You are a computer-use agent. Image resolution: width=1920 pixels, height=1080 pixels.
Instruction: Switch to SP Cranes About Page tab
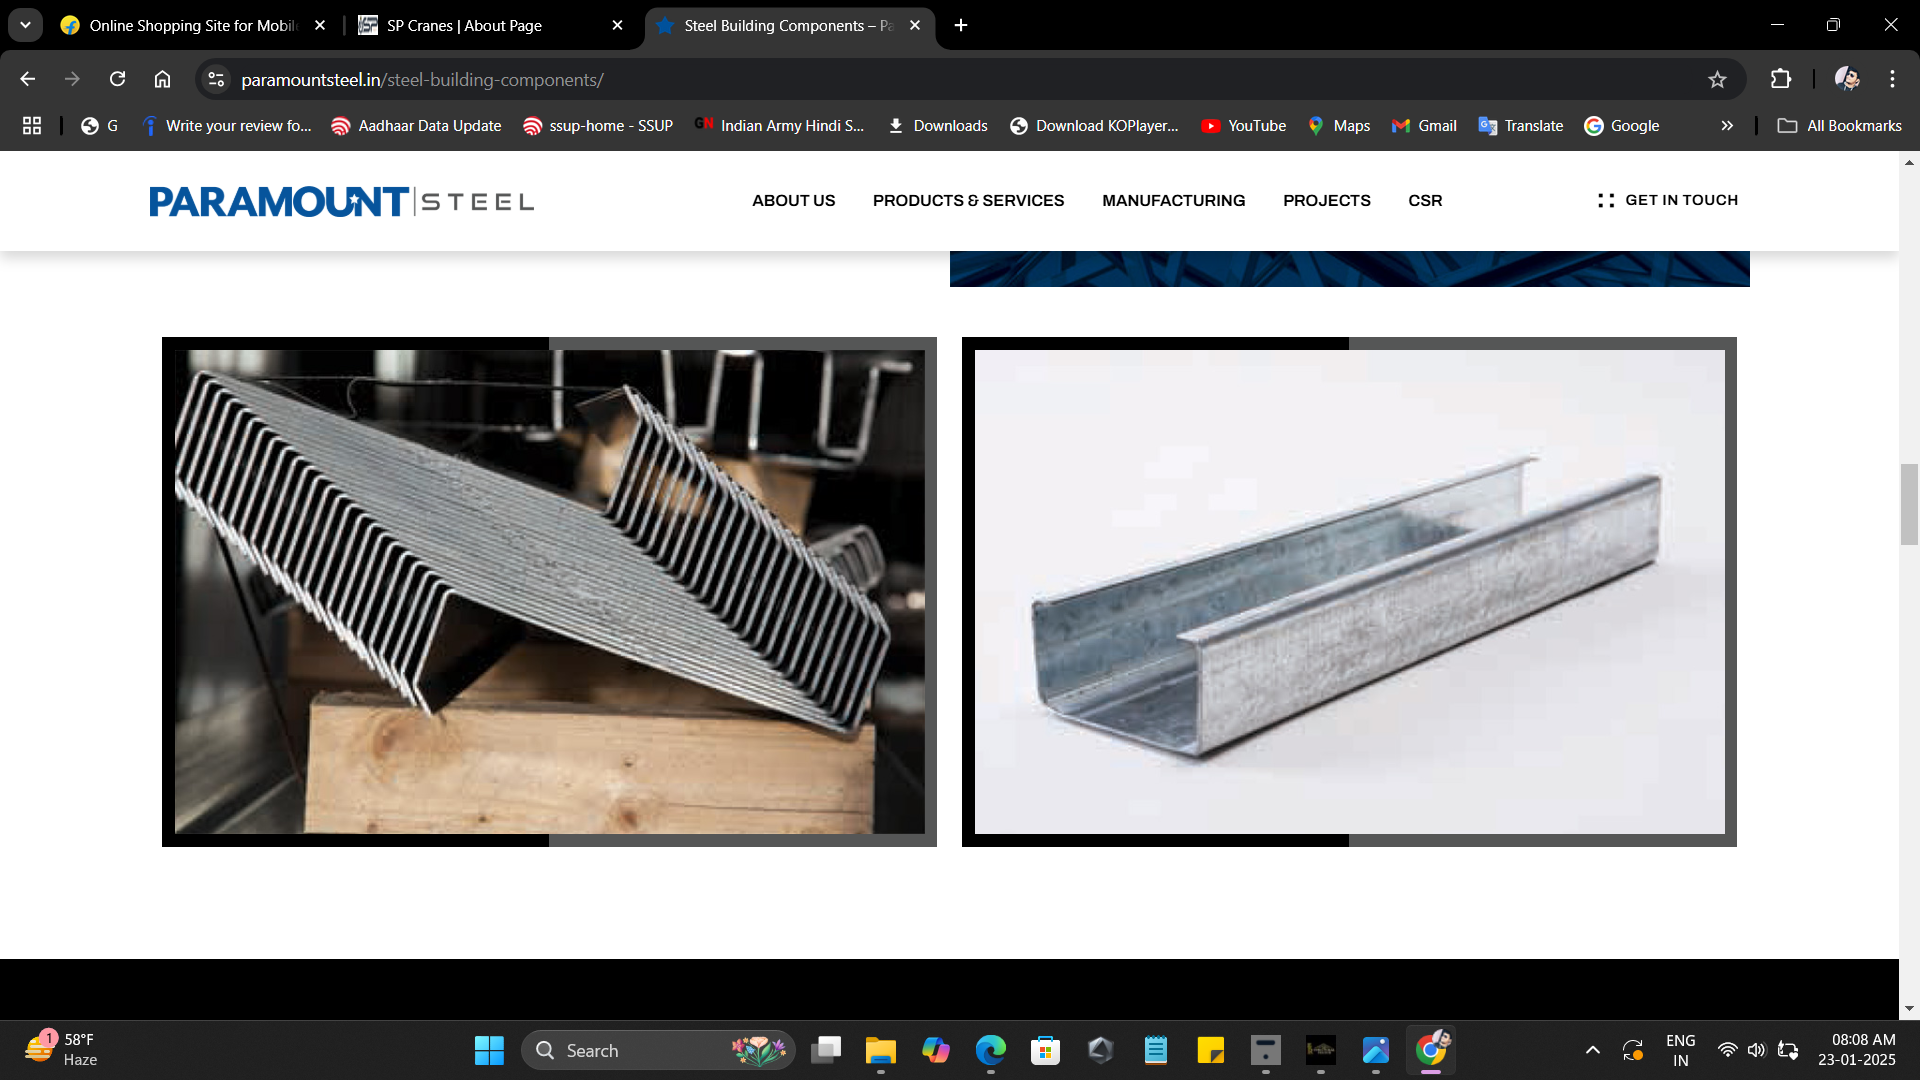point(464,25)
